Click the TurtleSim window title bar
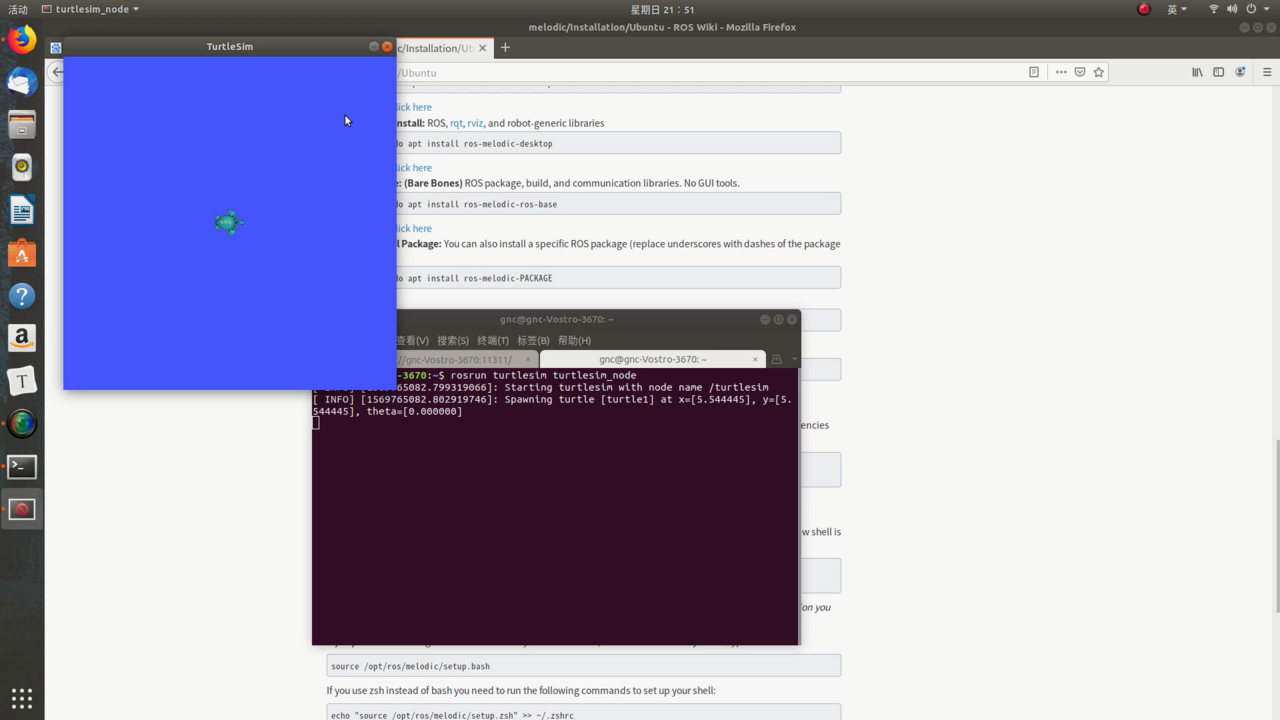This screenshot has width=1280, height=720. (229, 47)
